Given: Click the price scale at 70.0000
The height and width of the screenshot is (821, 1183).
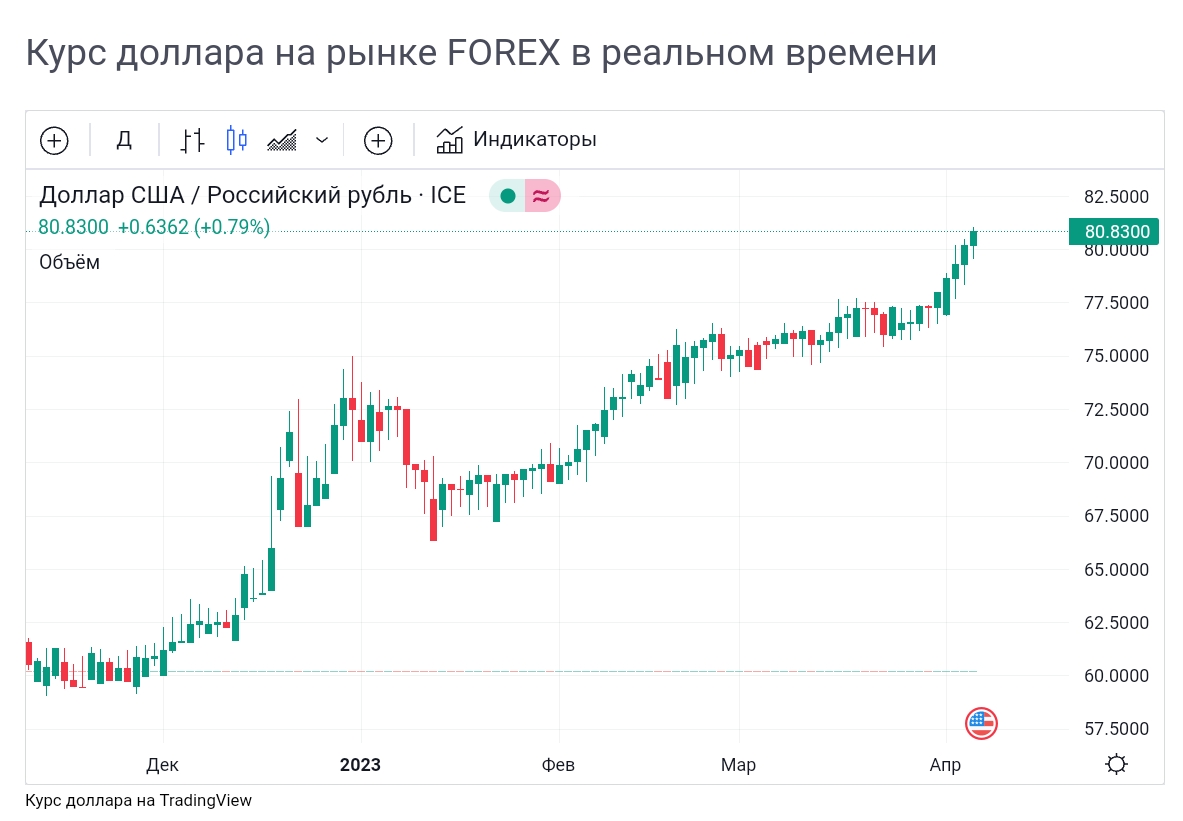Looking at the screenshot, I should pyautogui.click(x=1116, y=463).
